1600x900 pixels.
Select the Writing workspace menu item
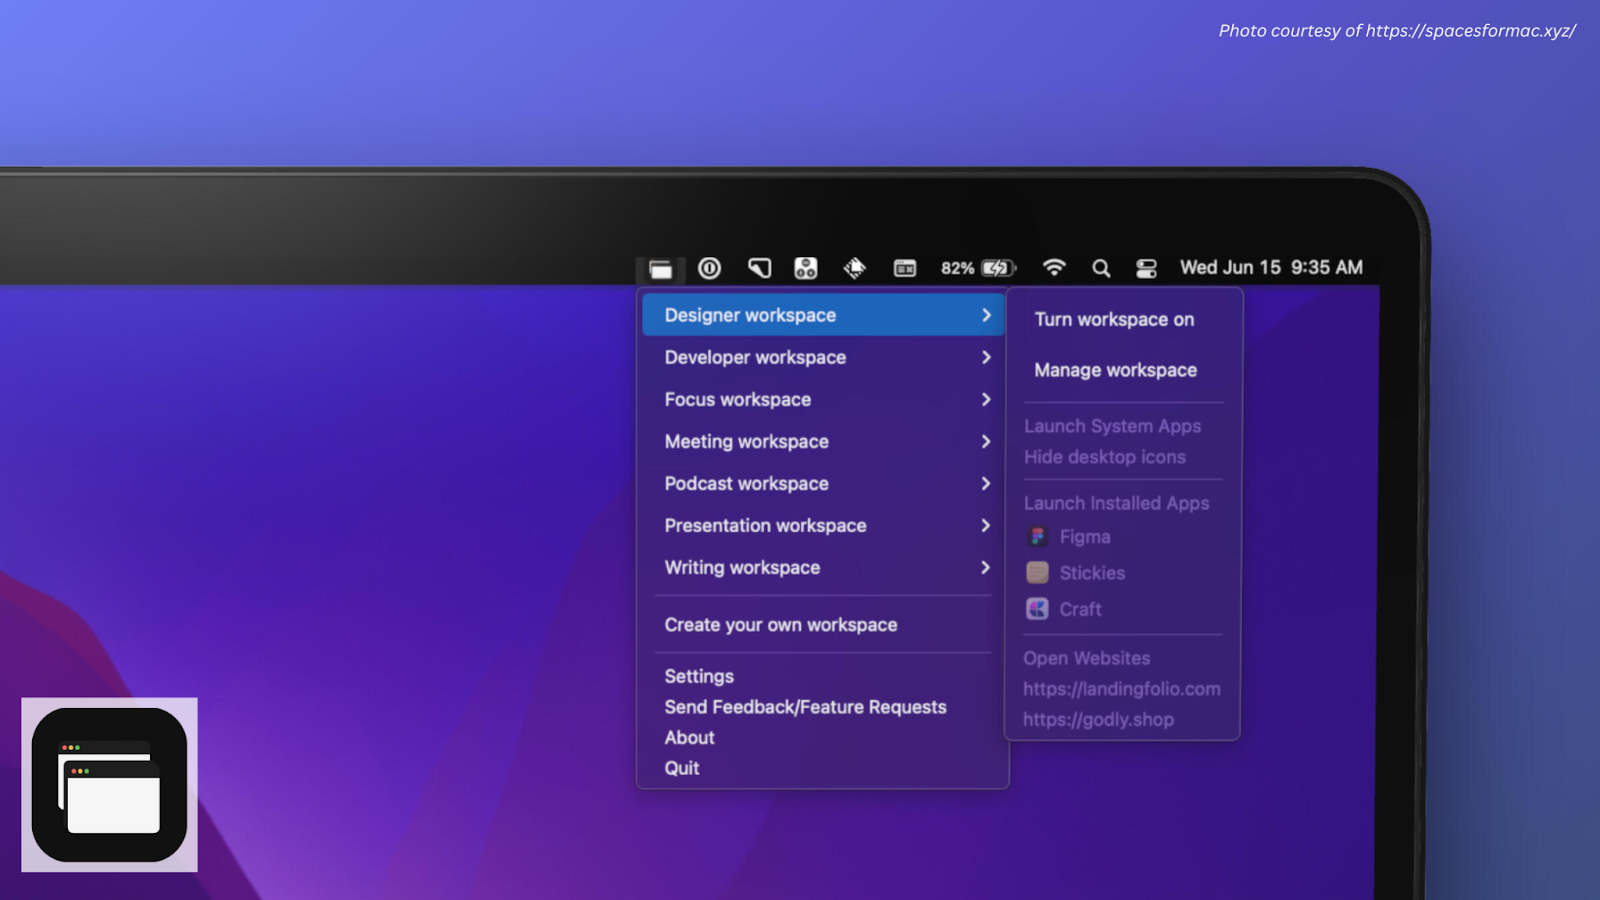pyautogui.click(x=823, y=567)
